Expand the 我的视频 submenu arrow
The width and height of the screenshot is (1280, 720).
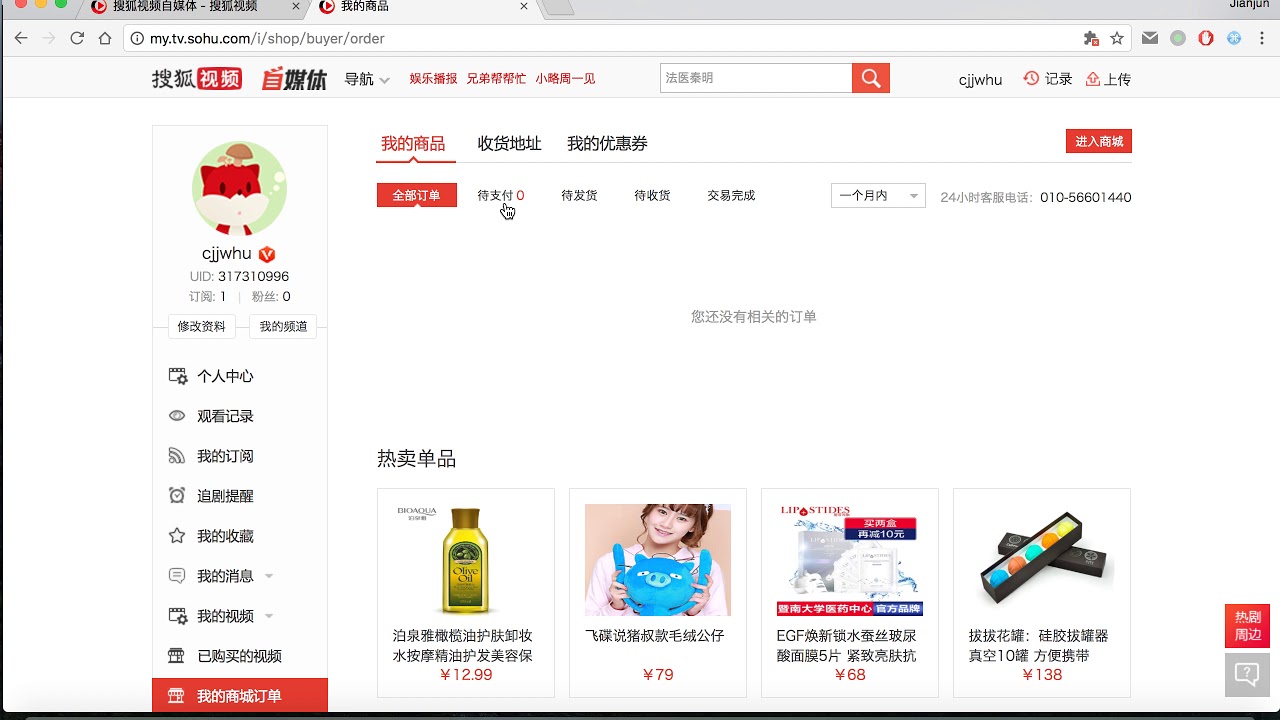click(x=269, y=617)
